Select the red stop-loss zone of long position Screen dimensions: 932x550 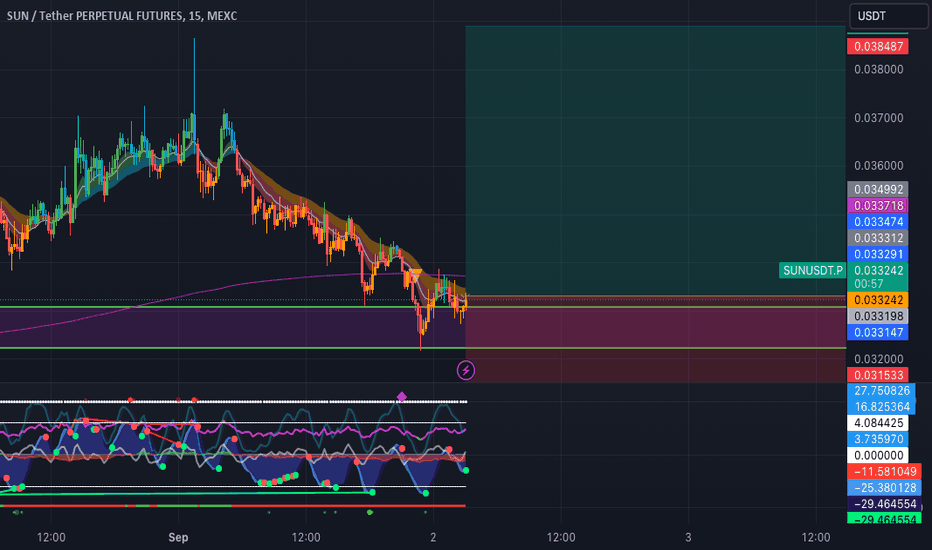point(655,340)
